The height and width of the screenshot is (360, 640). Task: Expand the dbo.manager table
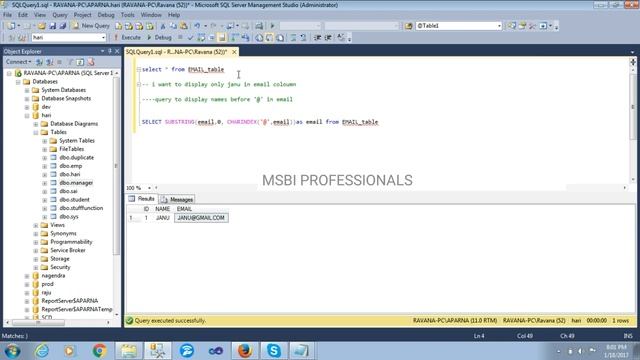tap(44, 183)
